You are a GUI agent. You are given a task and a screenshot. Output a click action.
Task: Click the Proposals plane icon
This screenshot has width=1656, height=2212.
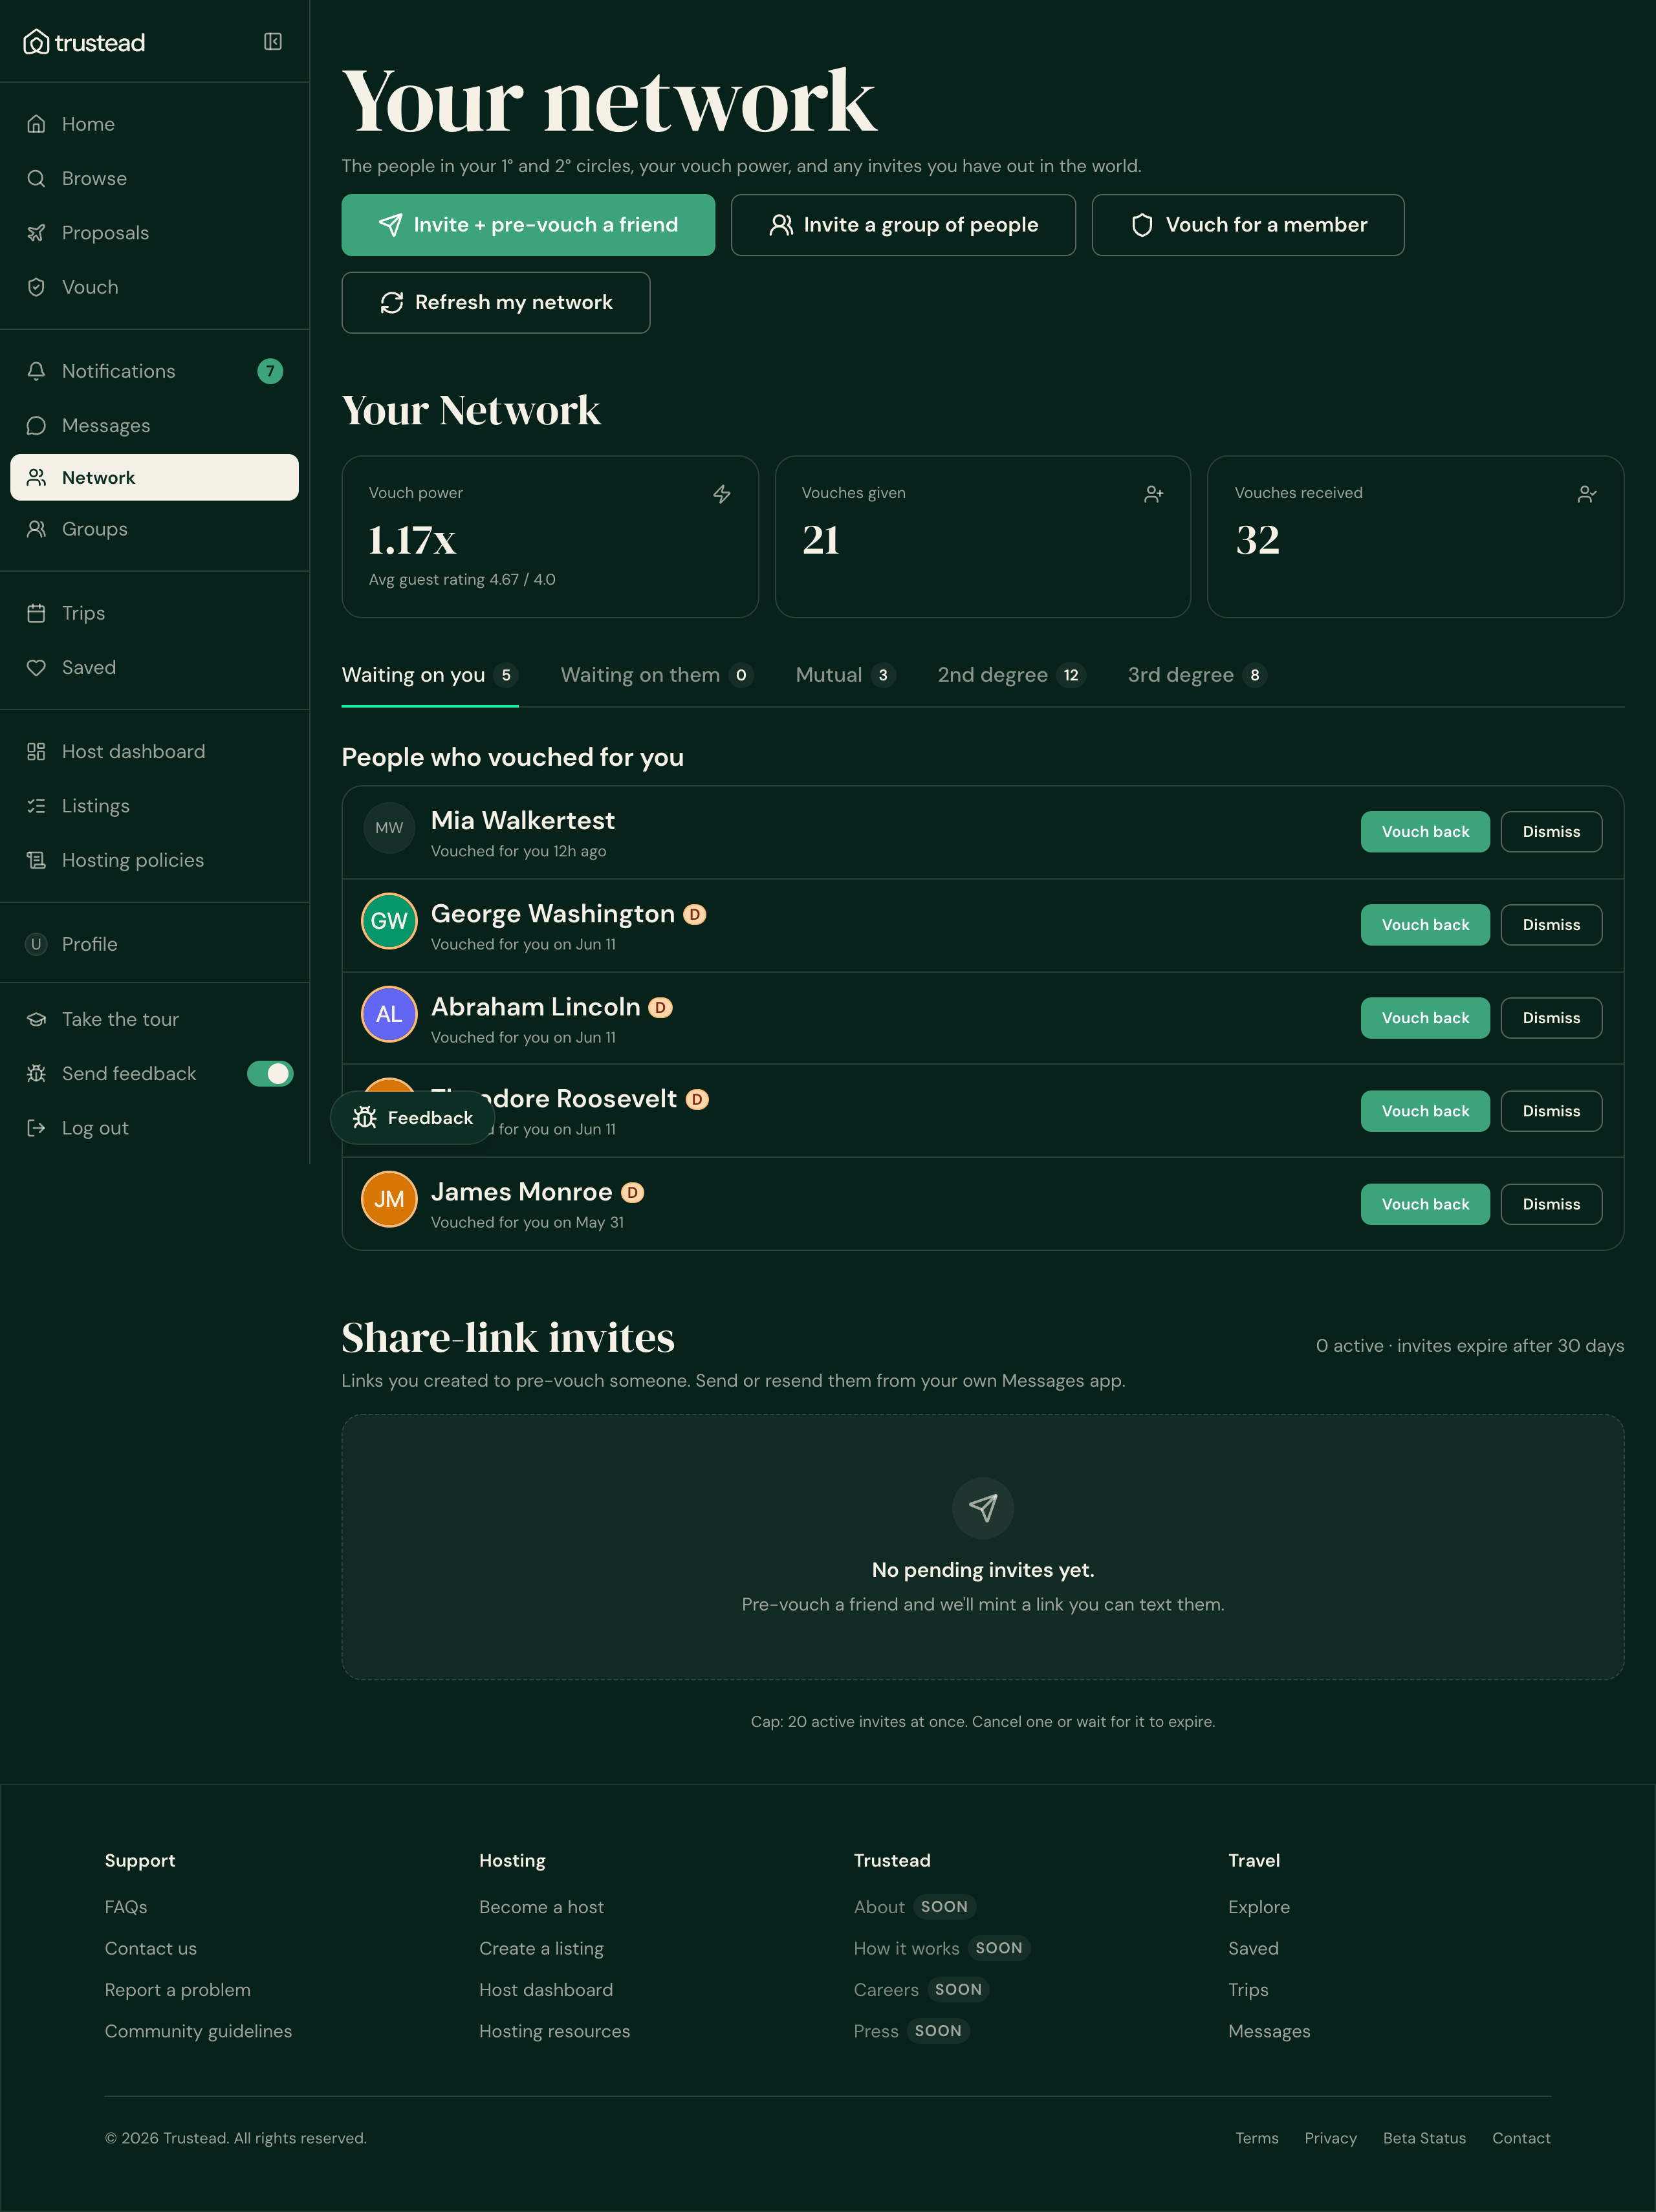(x=36, y=233)
